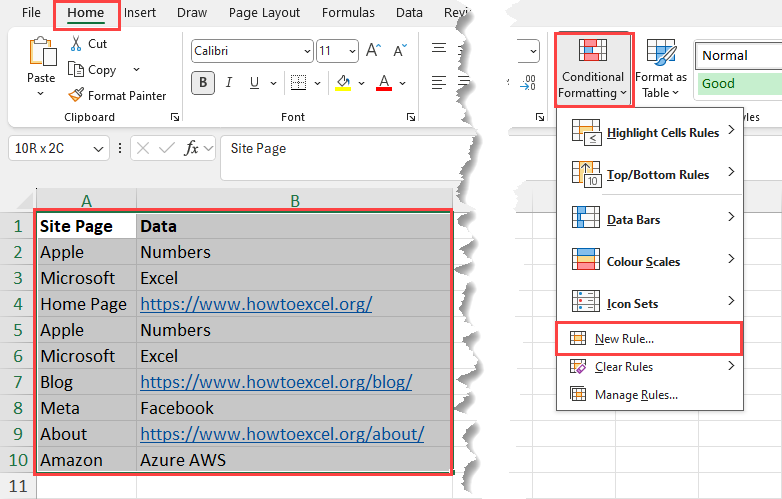
Task: Select column B header
Action: click(295, 201)
